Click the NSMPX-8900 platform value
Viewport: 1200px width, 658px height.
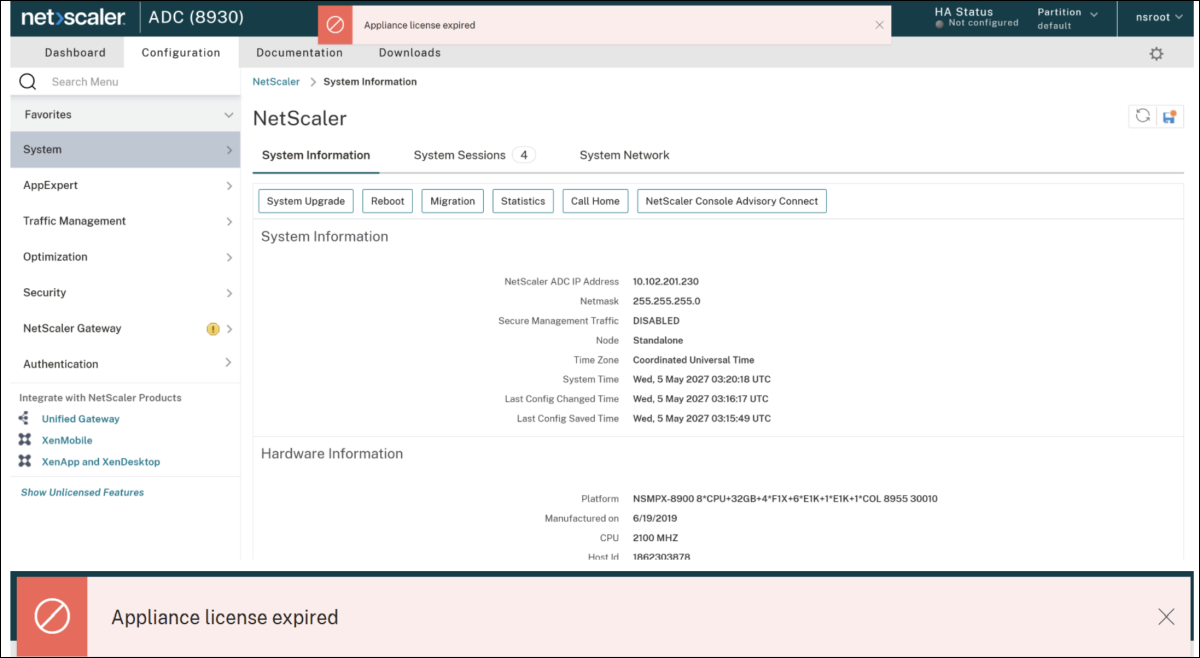coord(785,498)
